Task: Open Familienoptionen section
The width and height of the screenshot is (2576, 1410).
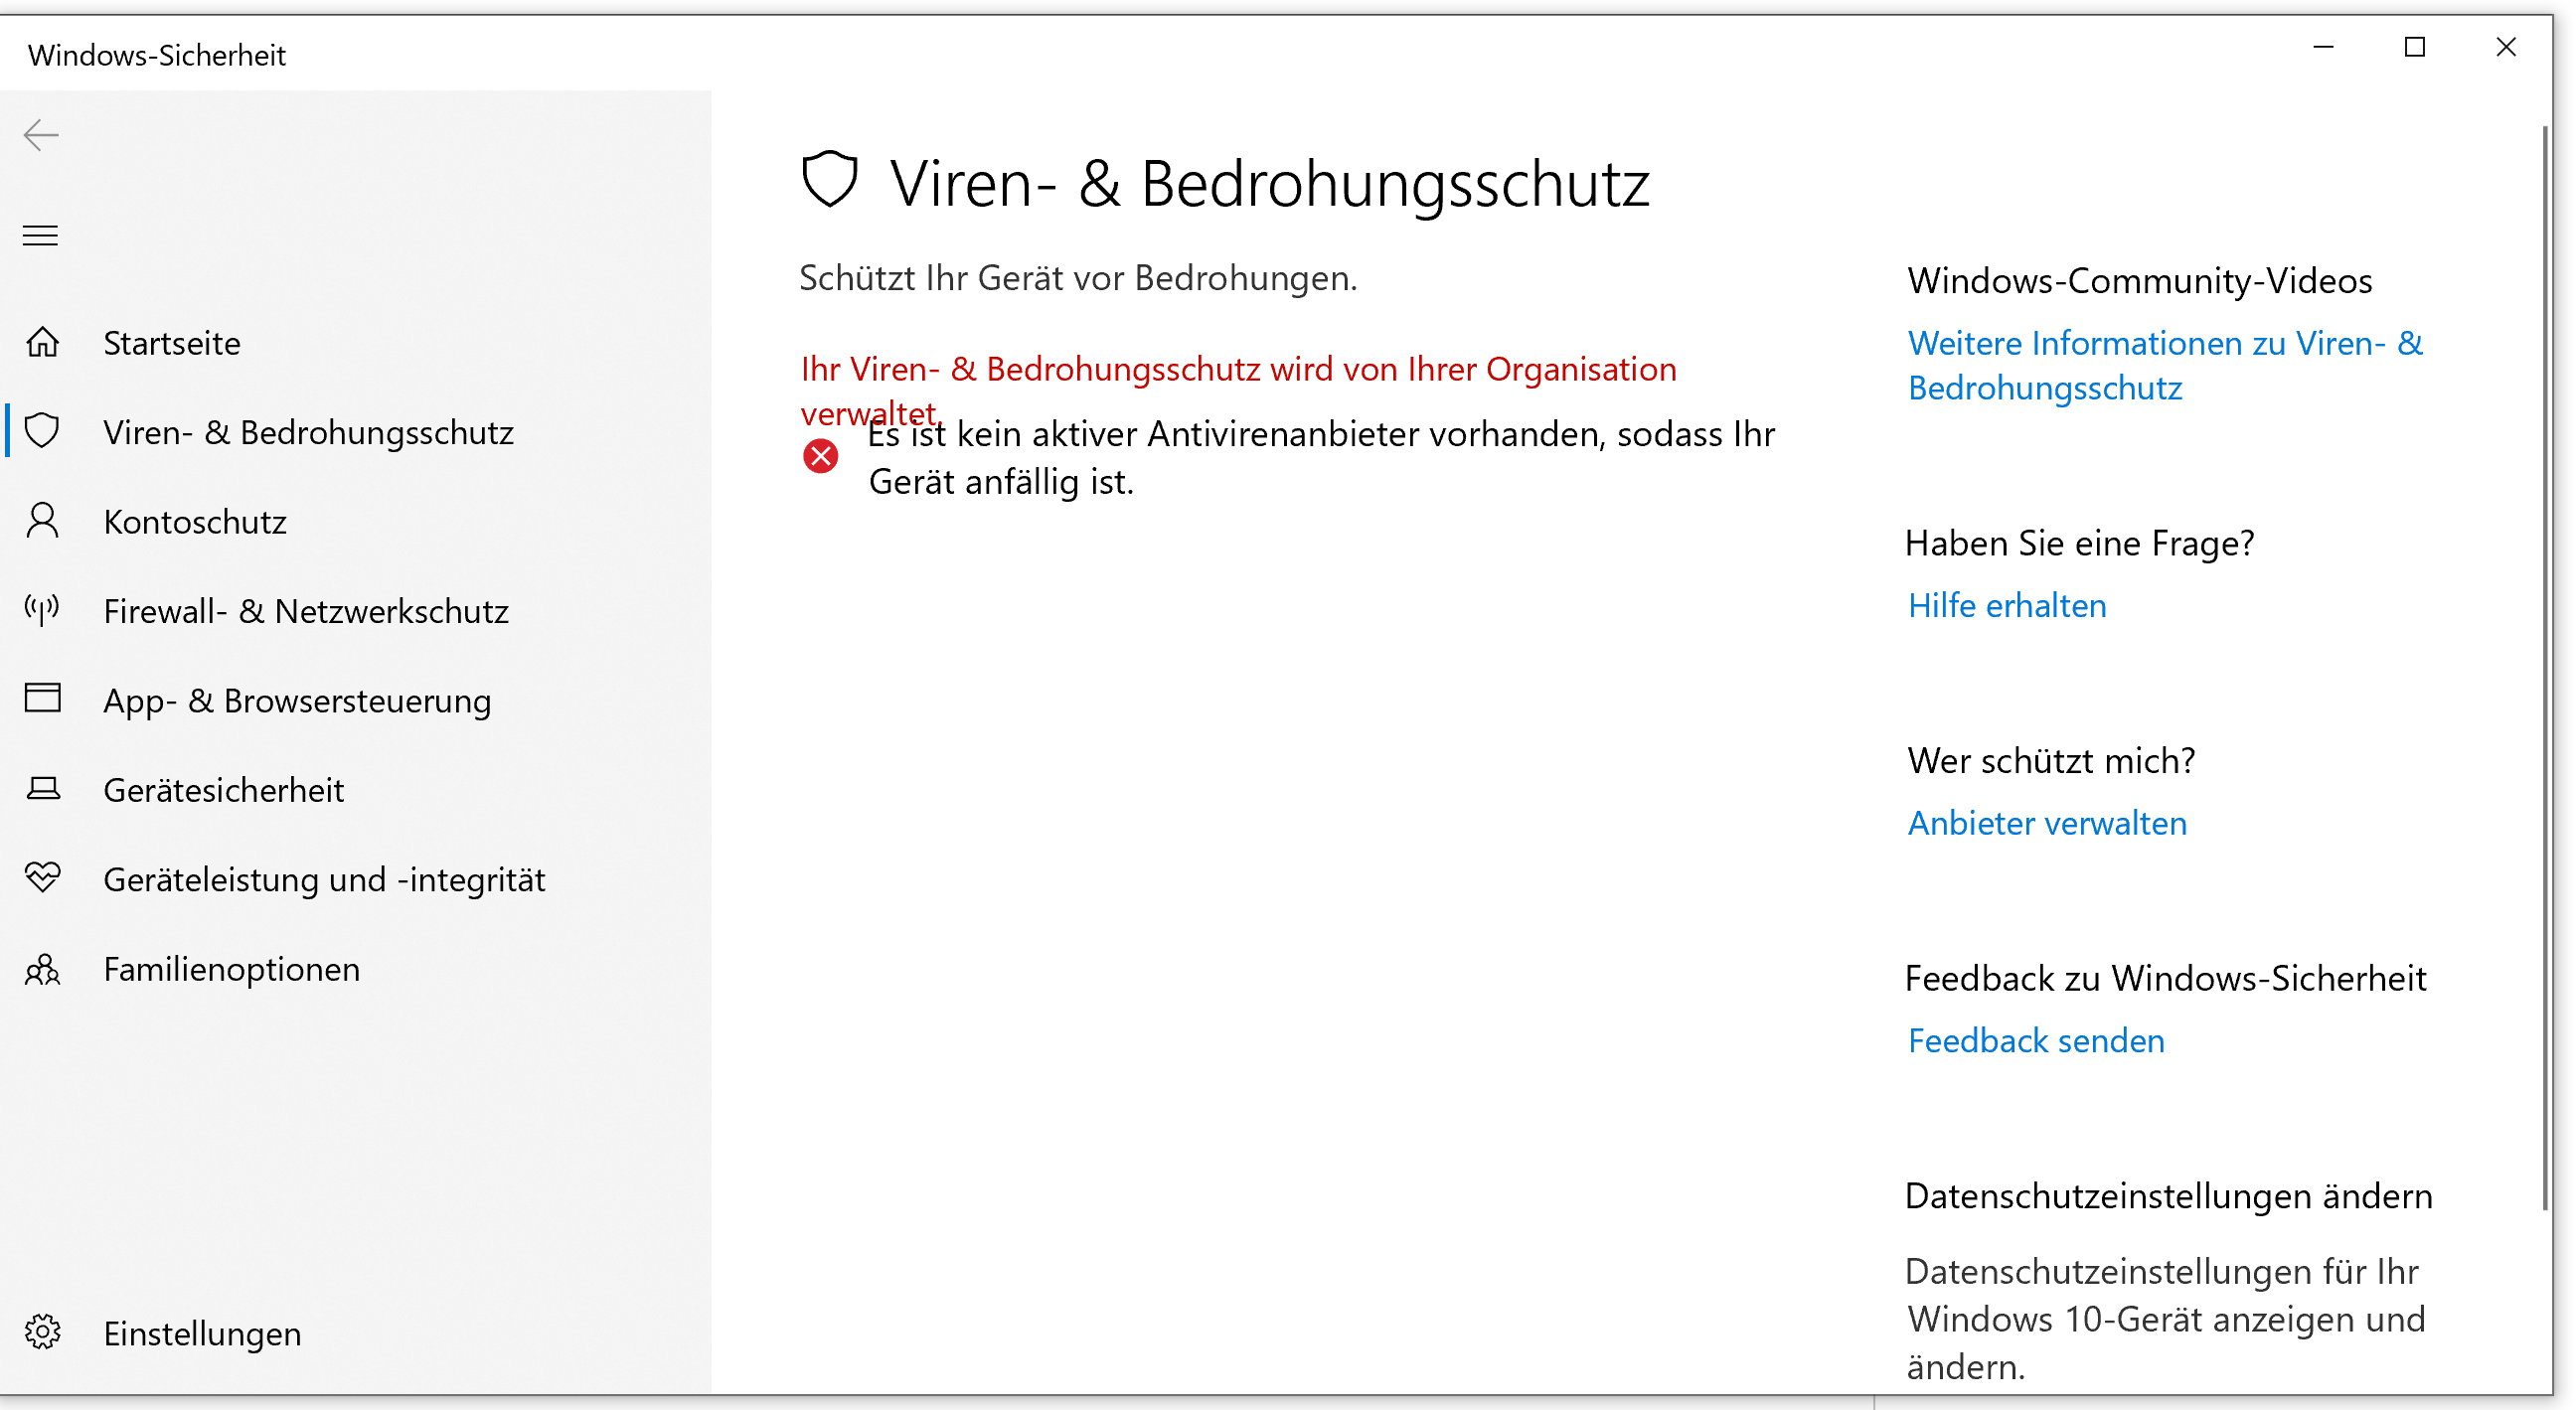Action: pos(231,969)
